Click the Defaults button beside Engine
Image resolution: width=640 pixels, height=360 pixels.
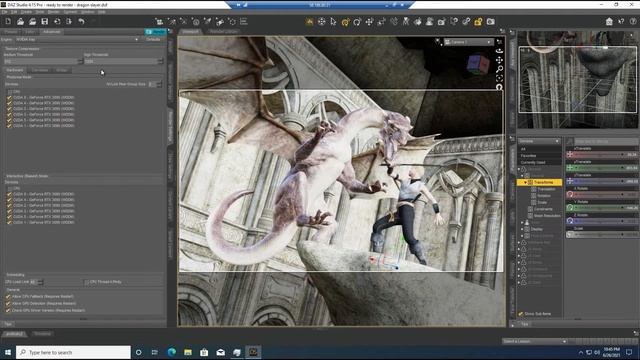(x=153, y=40)
